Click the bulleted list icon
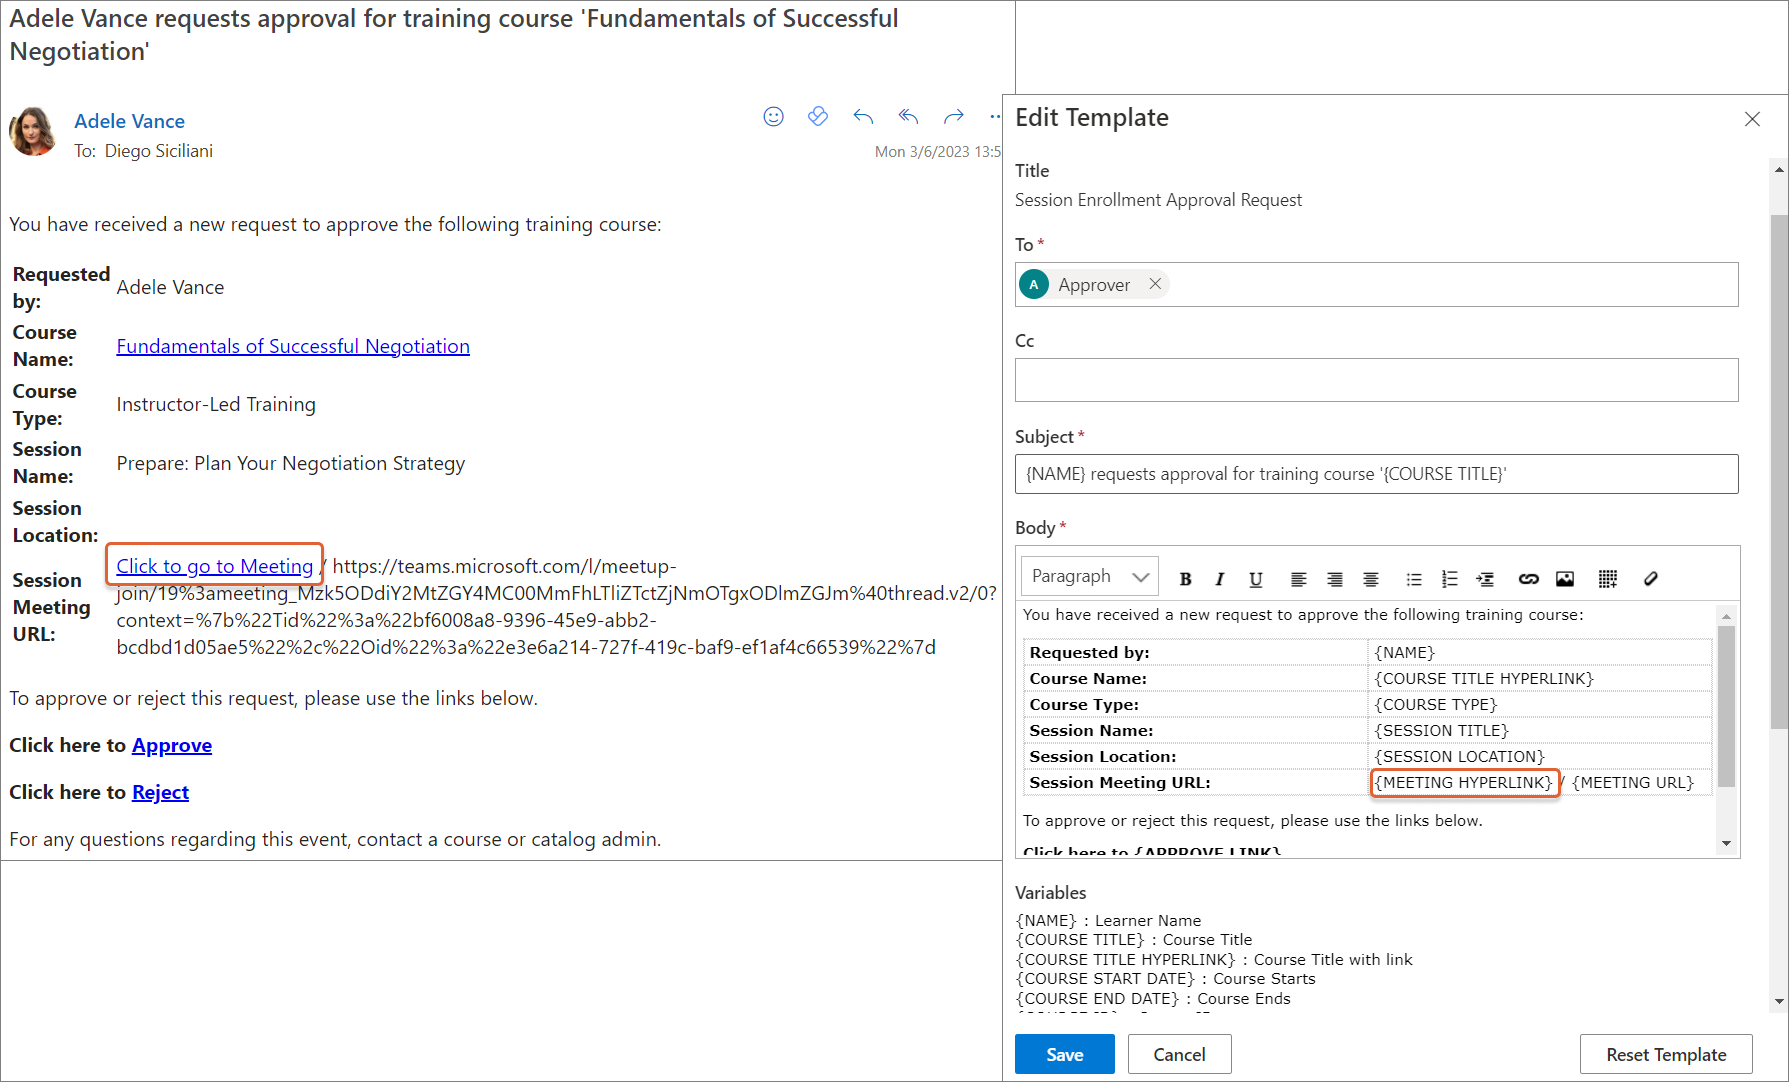The image size is (1789, 1082). click(x=1413, y=579)
